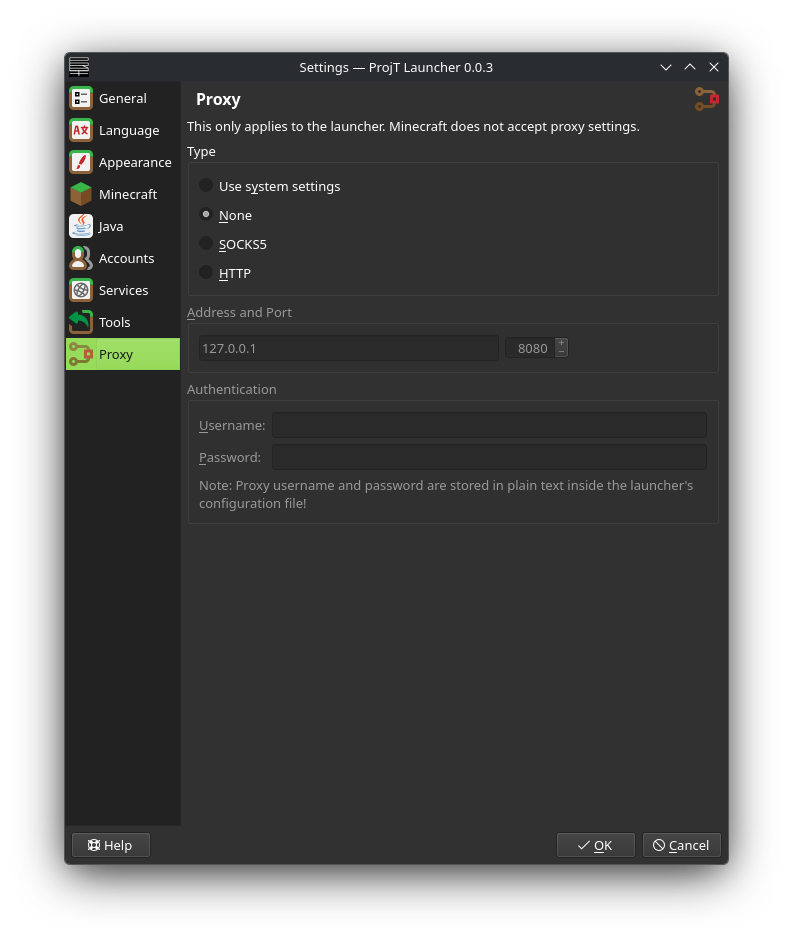This screenshot has width=793, height=941.
Task: Open General settings via its icon
Action: tap(80, 98)
